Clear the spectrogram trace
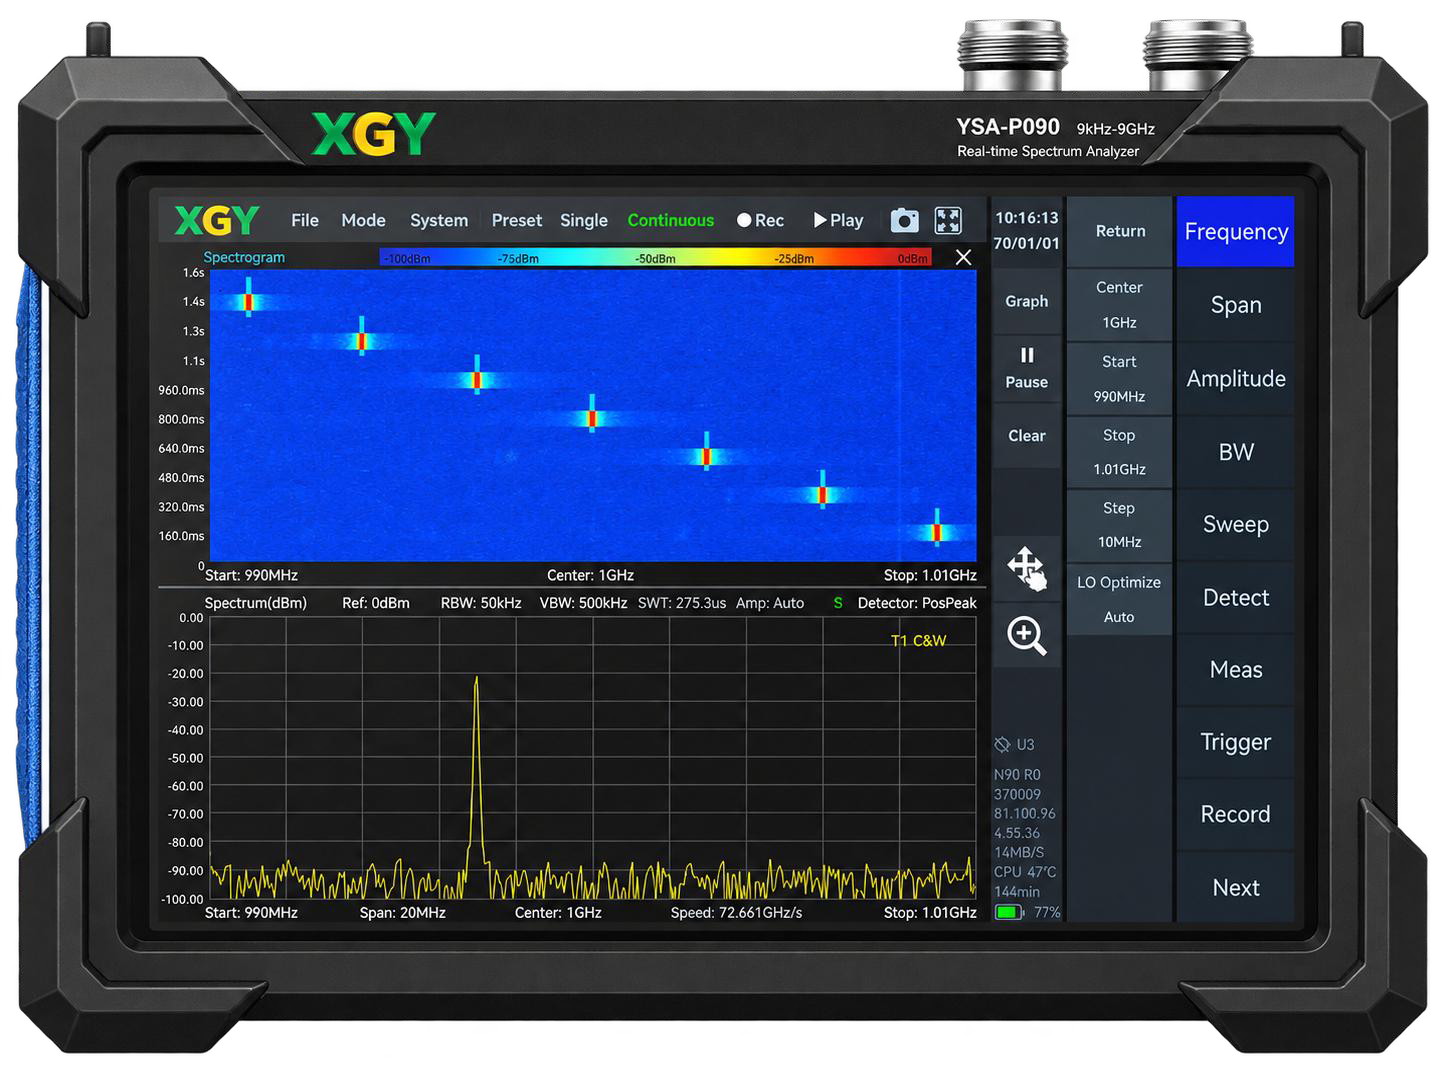This screenshot has width=1448, height=1086. (x=1027, y=436)
